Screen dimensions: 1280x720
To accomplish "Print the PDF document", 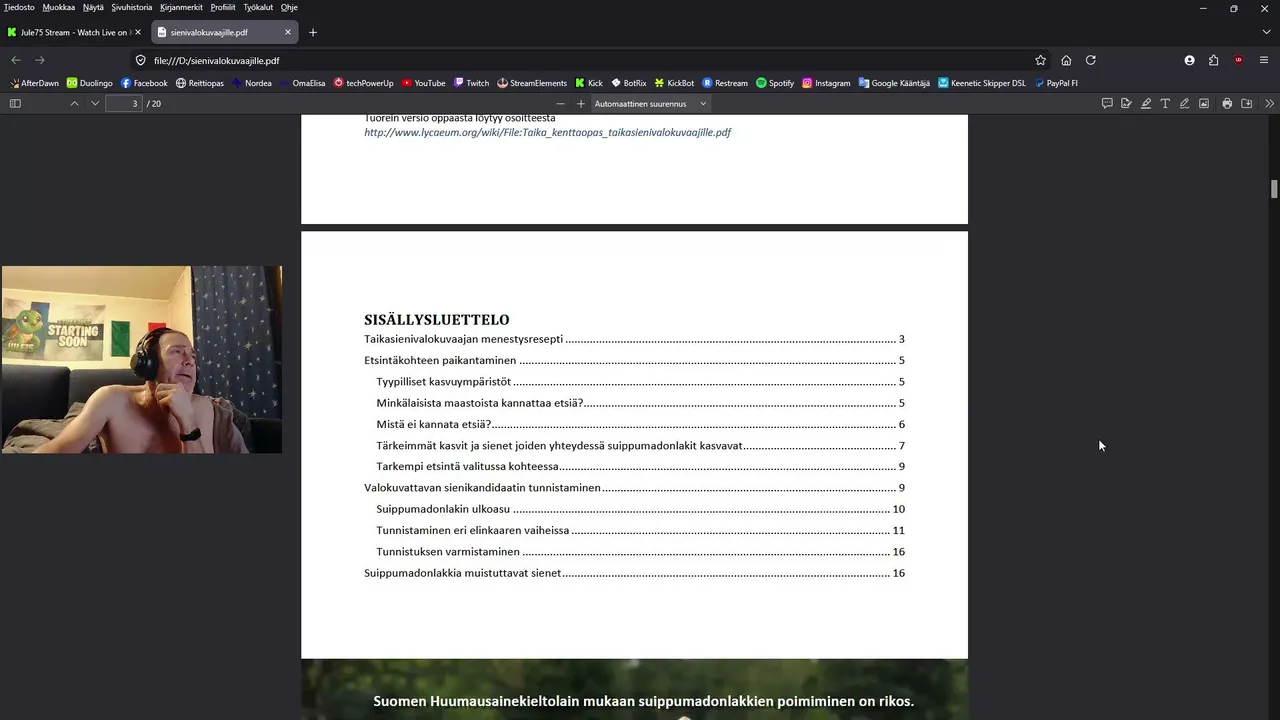I will pyautogui.click(x=1227, y=104).
